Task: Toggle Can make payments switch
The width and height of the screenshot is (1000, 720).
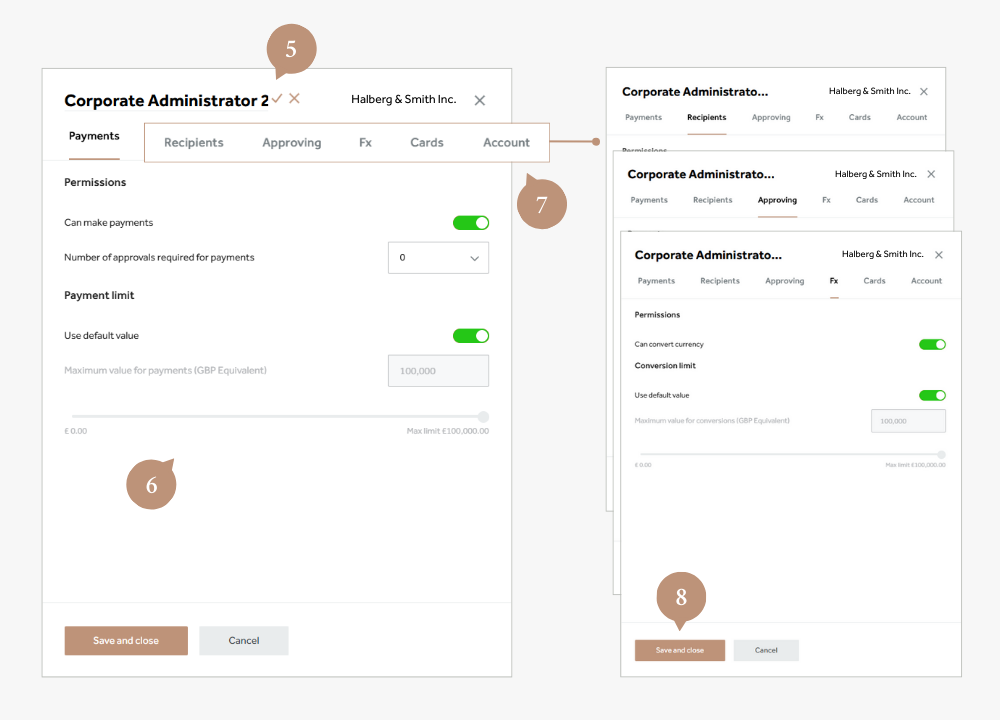Action: [471, 223]
